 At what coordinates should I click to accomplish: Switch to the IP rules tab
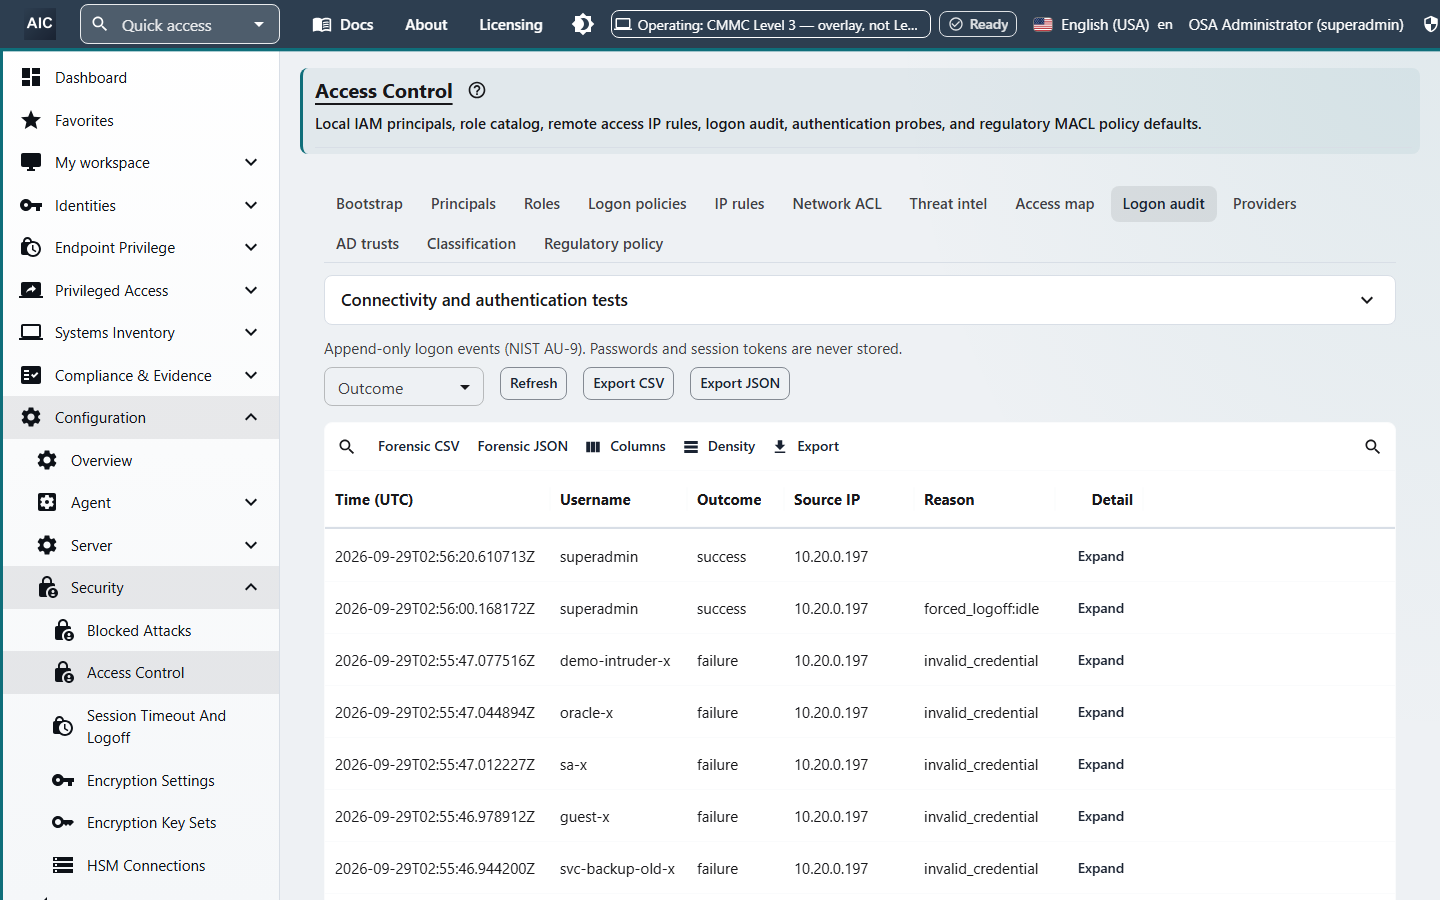click(739, 204)
